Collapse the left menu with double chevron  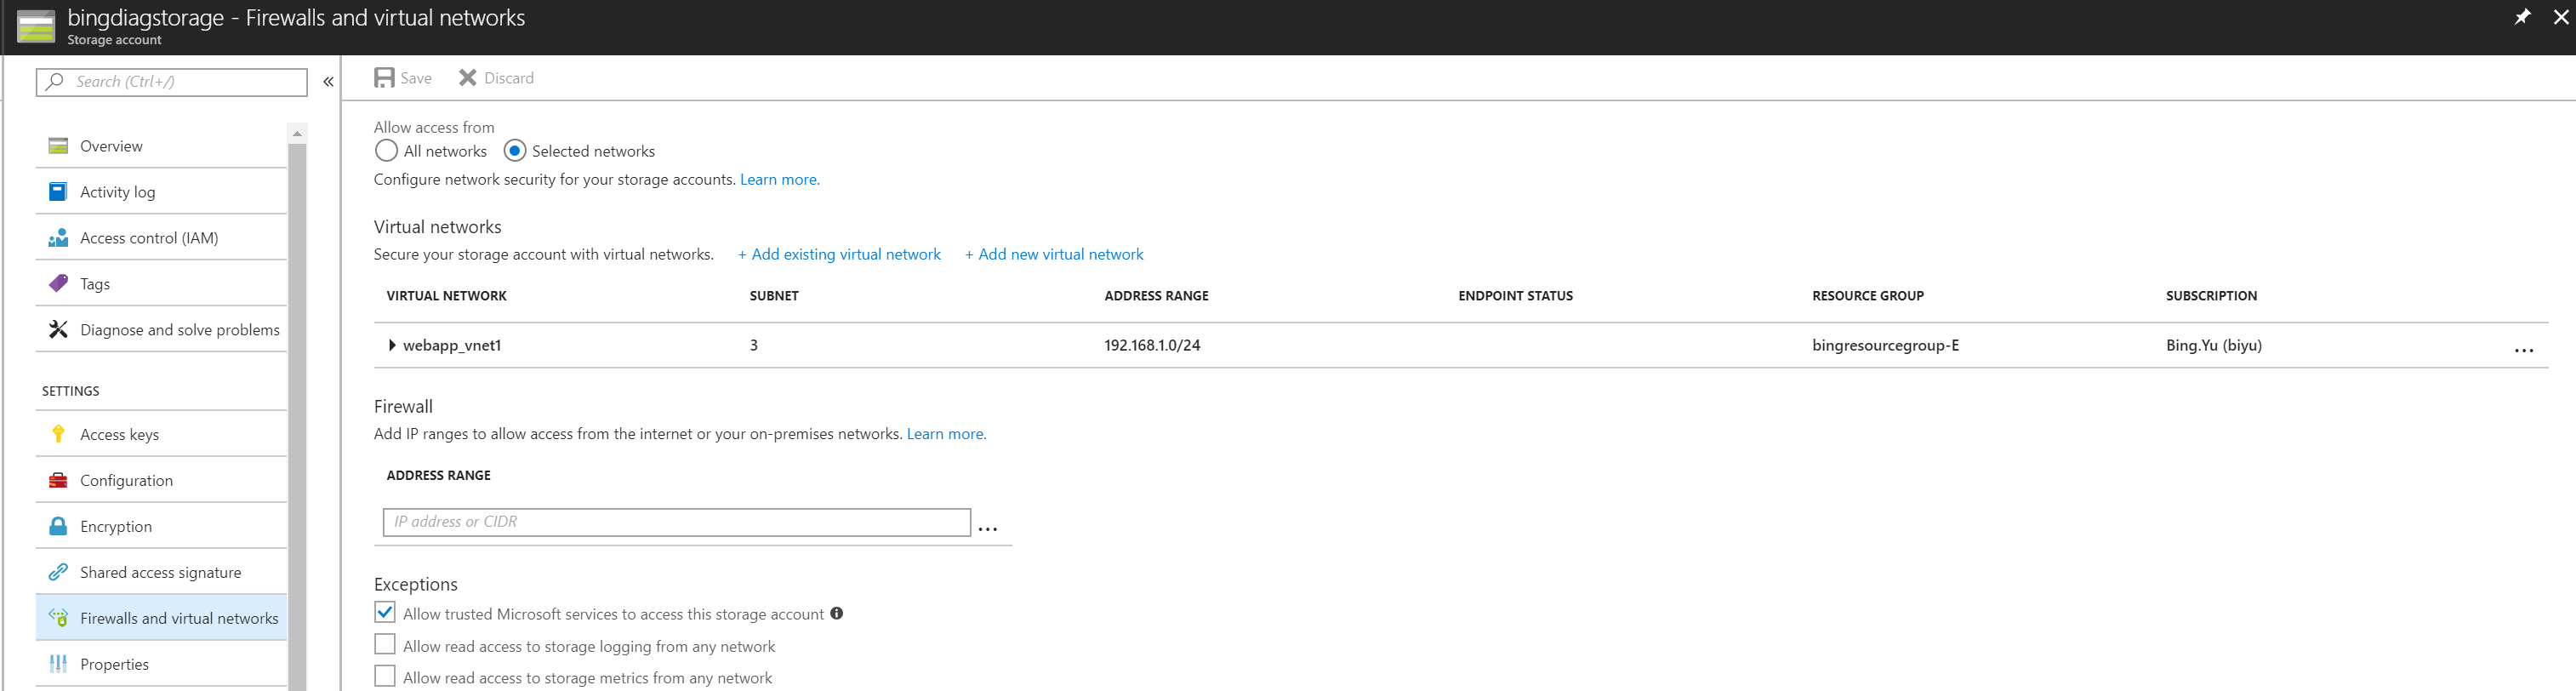click(328, 82)
